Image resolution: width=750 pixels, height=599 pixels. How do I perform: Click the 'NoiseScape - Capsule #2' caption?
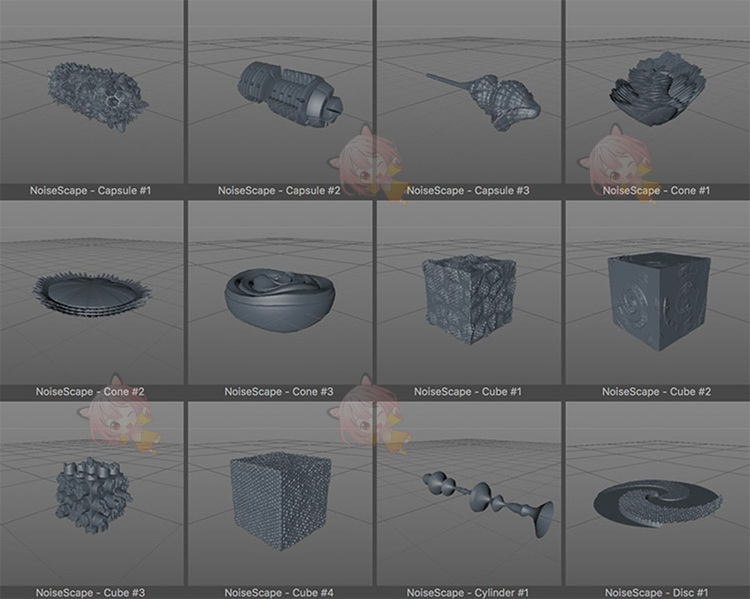point(279,190)
